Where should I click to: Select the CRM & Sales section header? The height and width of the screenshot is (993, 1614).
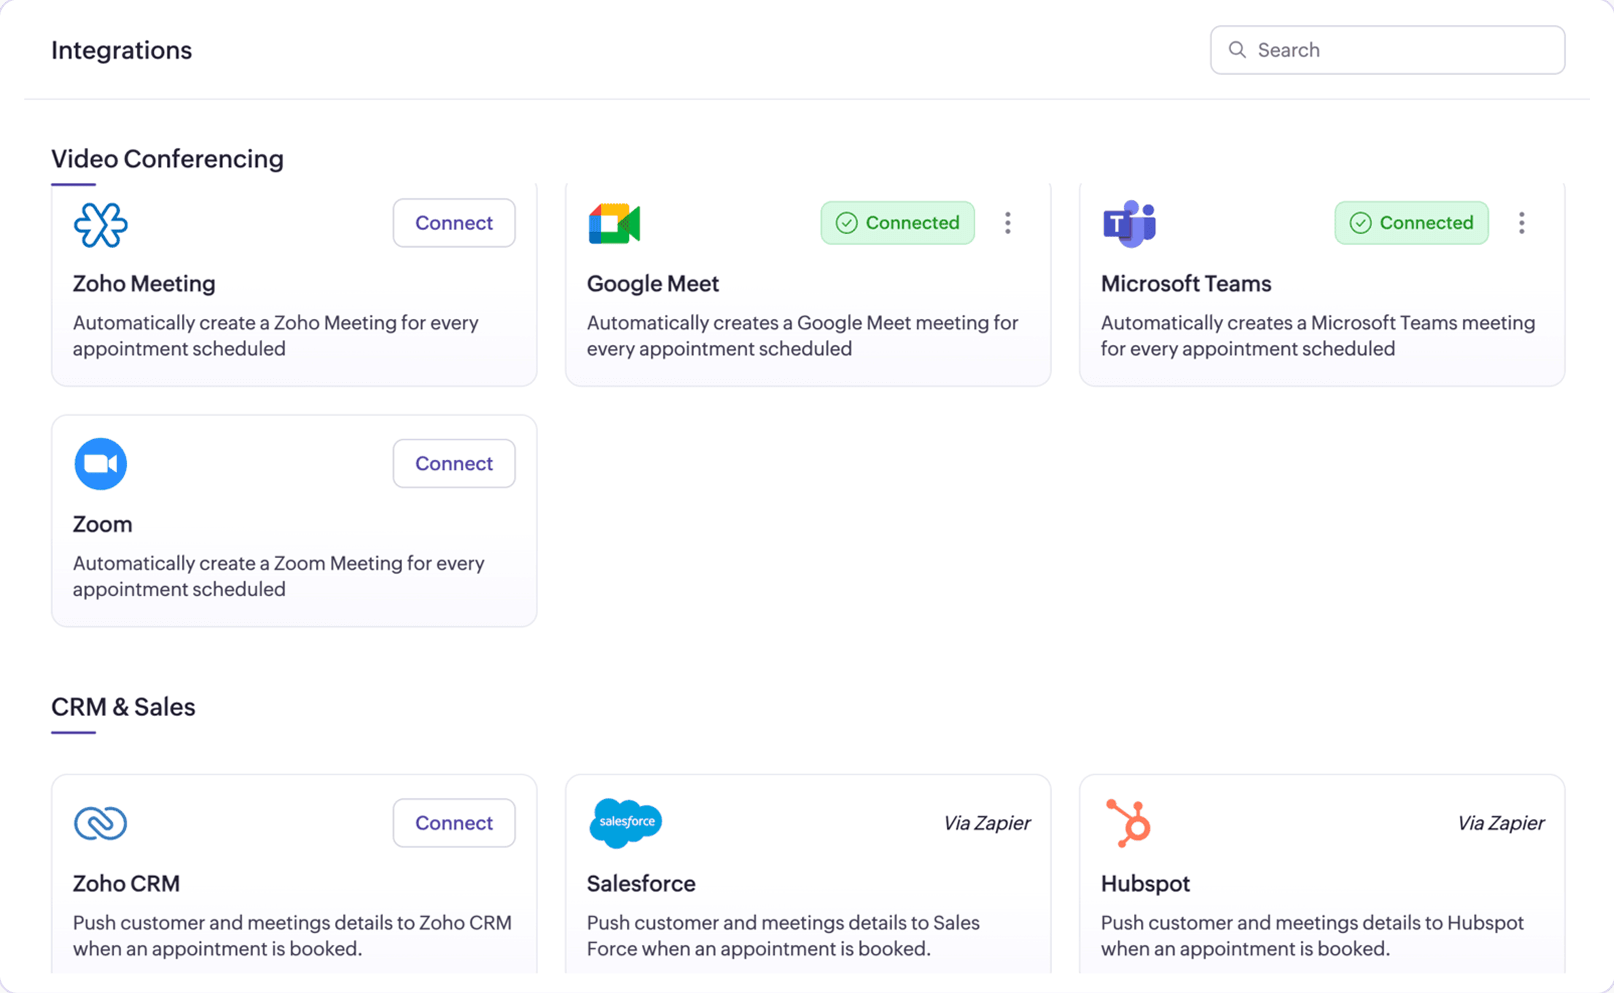point(123,707)
